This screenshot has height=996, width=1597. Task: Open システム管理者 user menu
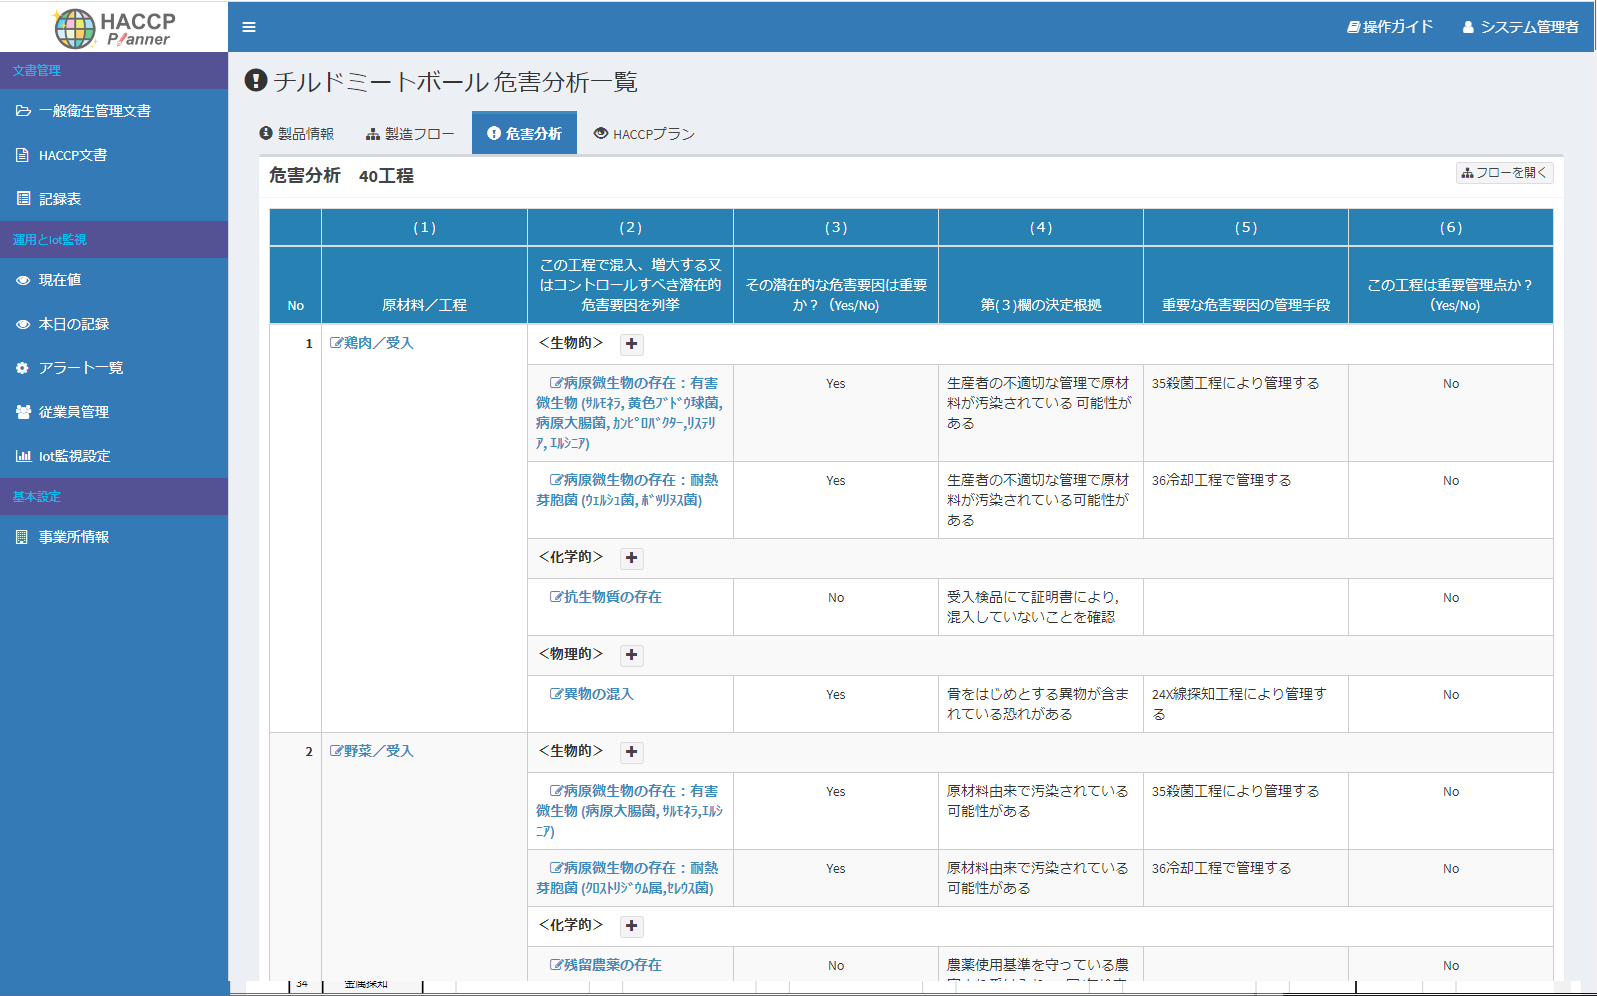pos(1521,27)
